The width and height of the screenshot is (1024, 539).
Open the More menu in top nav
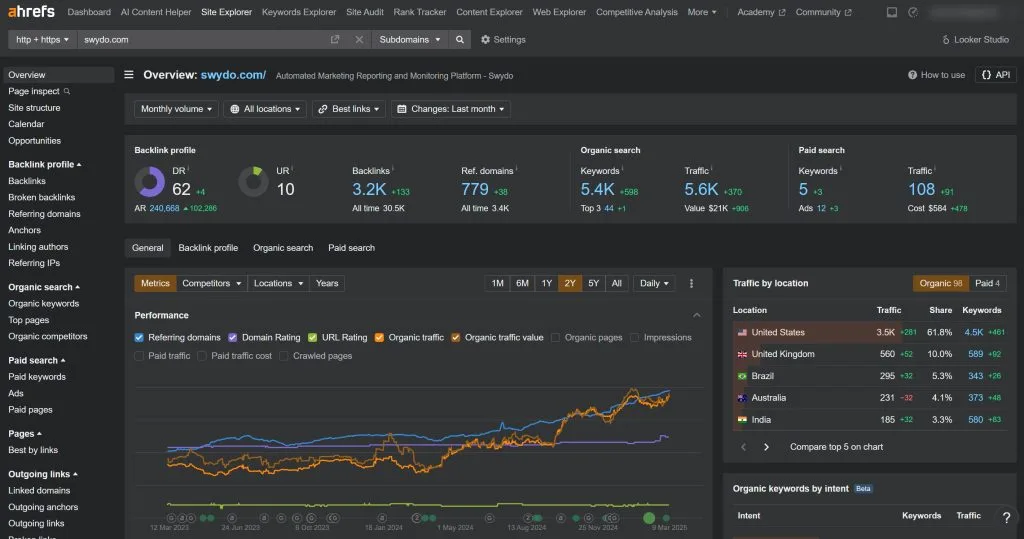(701, 12)
